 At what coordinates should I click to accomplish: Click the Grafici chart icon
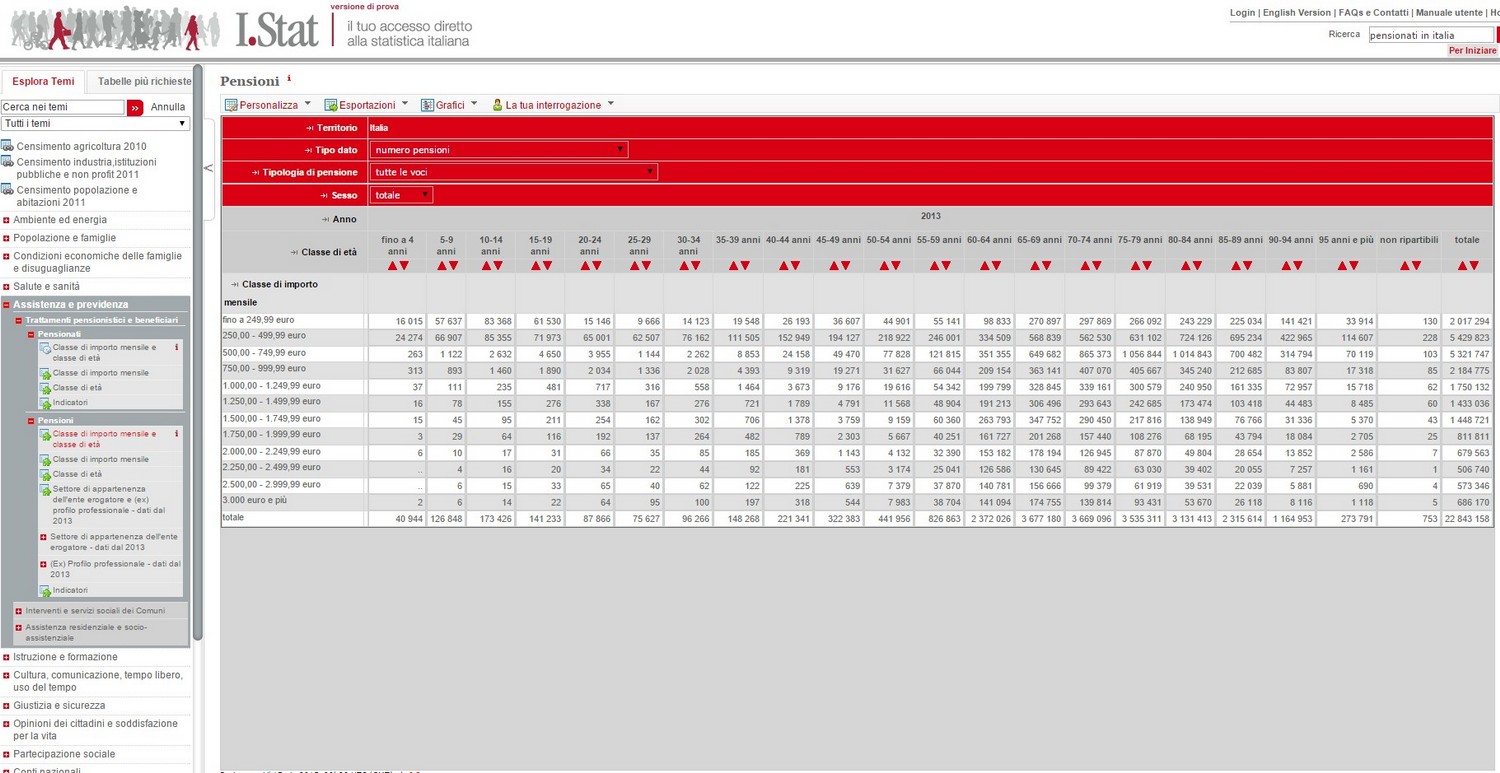427,105
